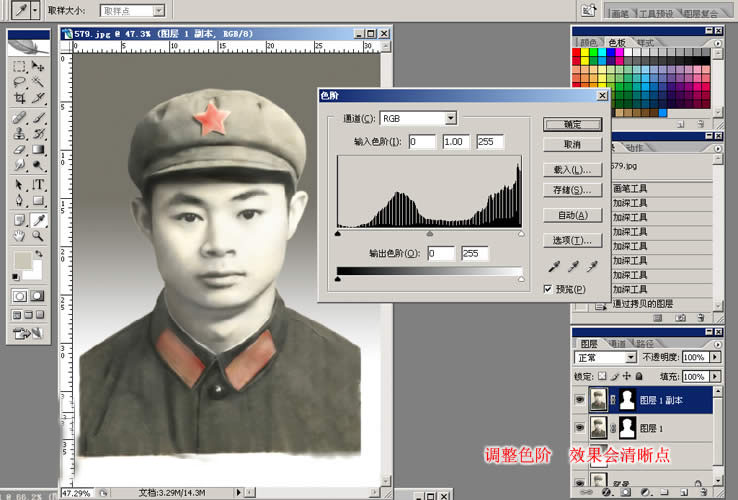The image size is (738, 500).
Task: Click the 自动(A) button
Action: [x=572, y=215]
